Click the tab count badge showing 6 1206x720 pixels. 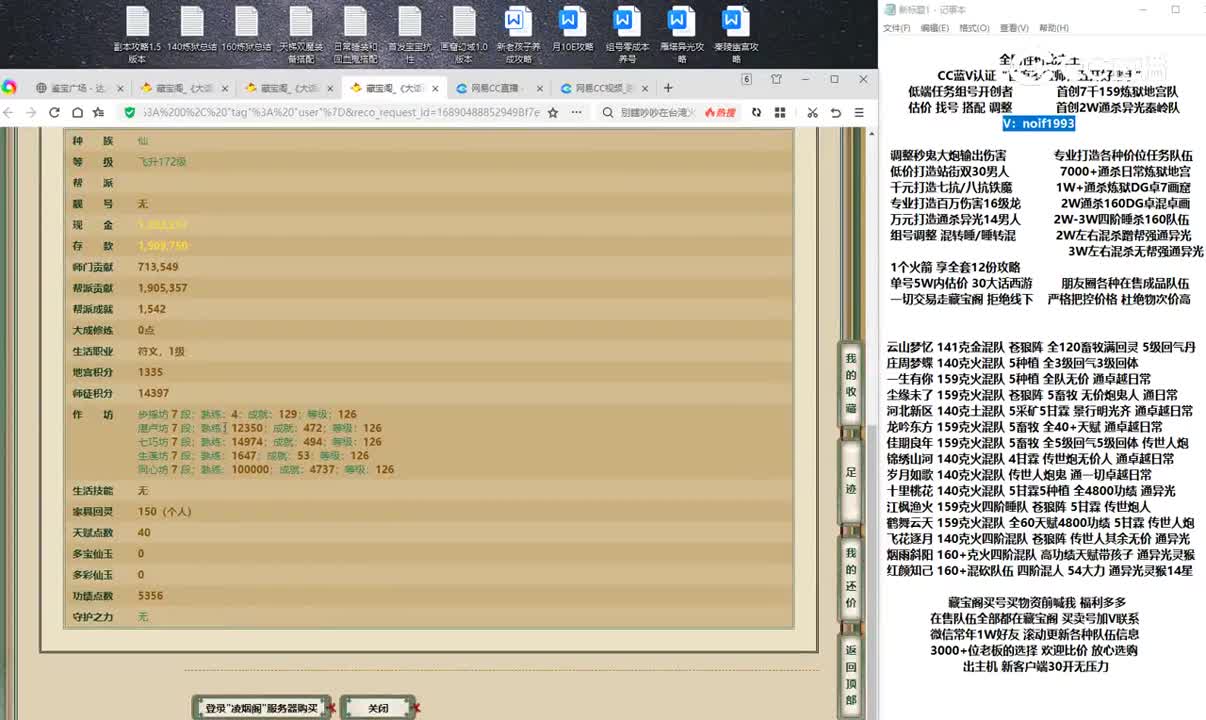pyautogui.click(x=747, y=79)
